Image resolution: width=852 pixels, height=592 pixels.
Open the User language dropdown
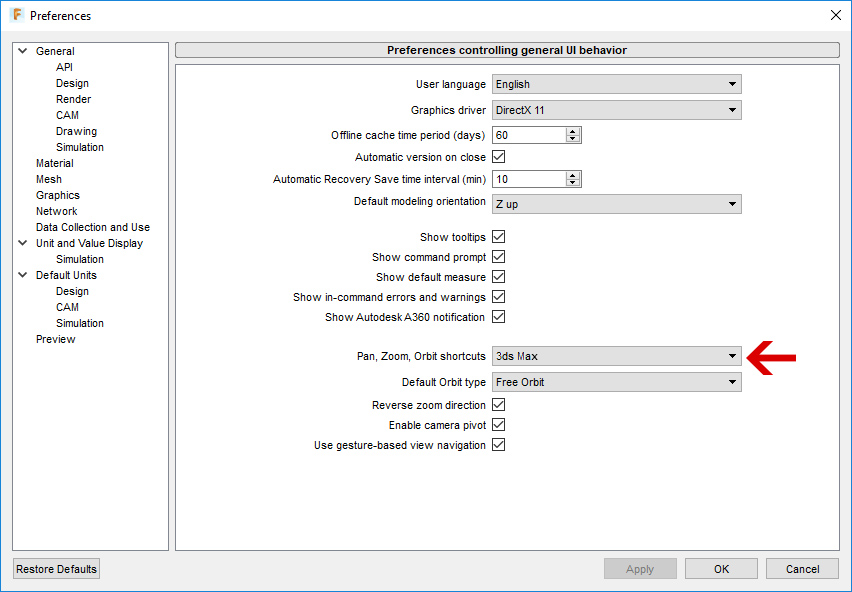coord(617,84)
